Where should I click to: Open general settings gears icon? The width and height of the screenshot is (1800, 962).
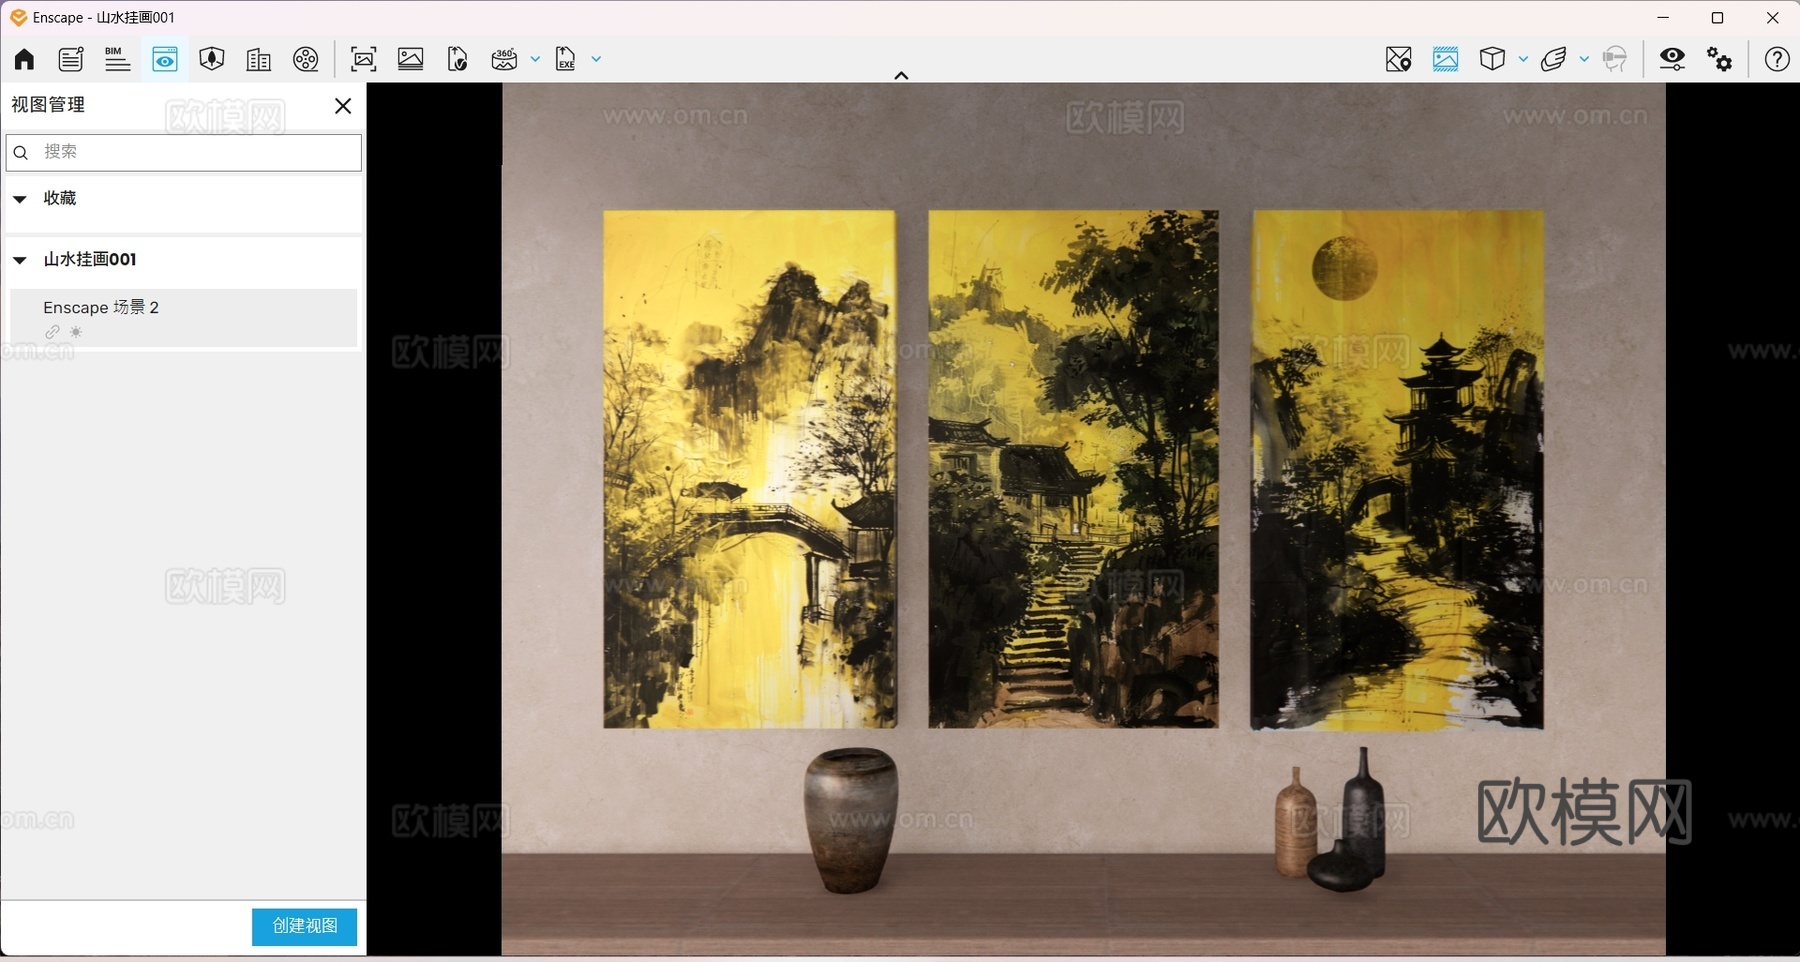pos(1719,59)
